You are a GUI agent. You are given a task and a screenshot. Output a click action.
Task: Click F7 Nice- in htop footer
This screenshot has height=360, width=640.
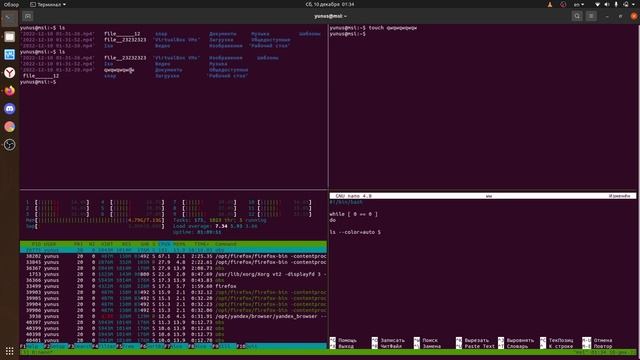tap(176, 346)
